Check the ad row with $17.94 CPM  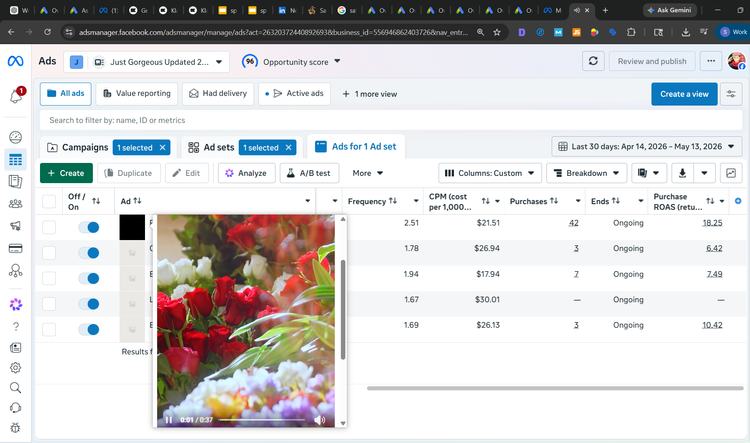point(49,278)
